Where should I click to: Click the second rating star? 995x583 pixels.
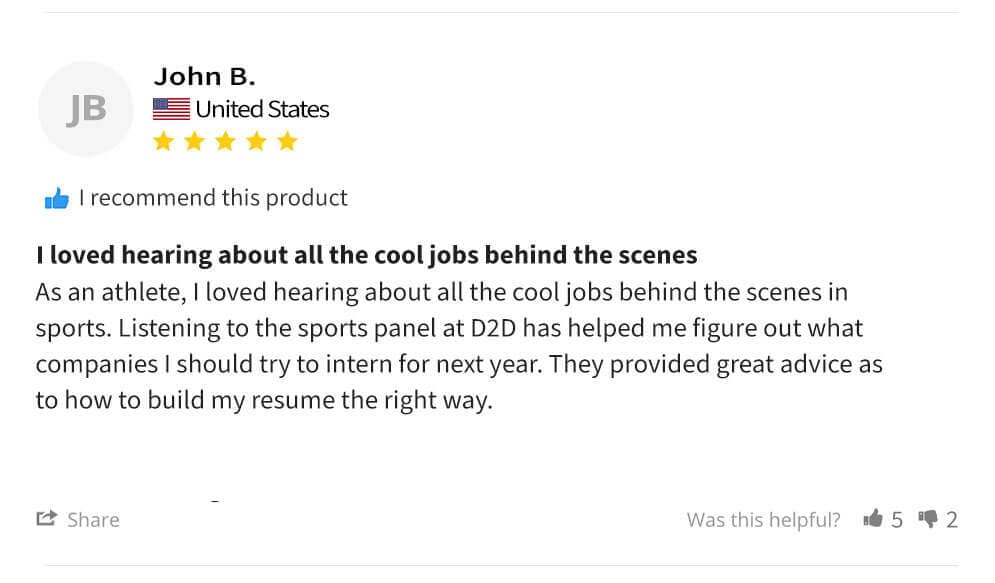coord(194,141)
